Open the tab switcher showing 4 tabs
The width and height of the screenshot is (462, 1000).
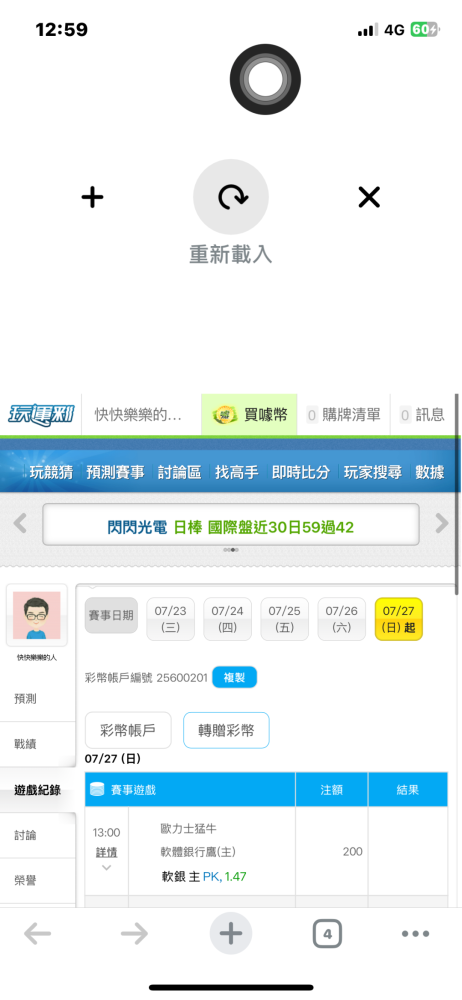pos(327,934)
